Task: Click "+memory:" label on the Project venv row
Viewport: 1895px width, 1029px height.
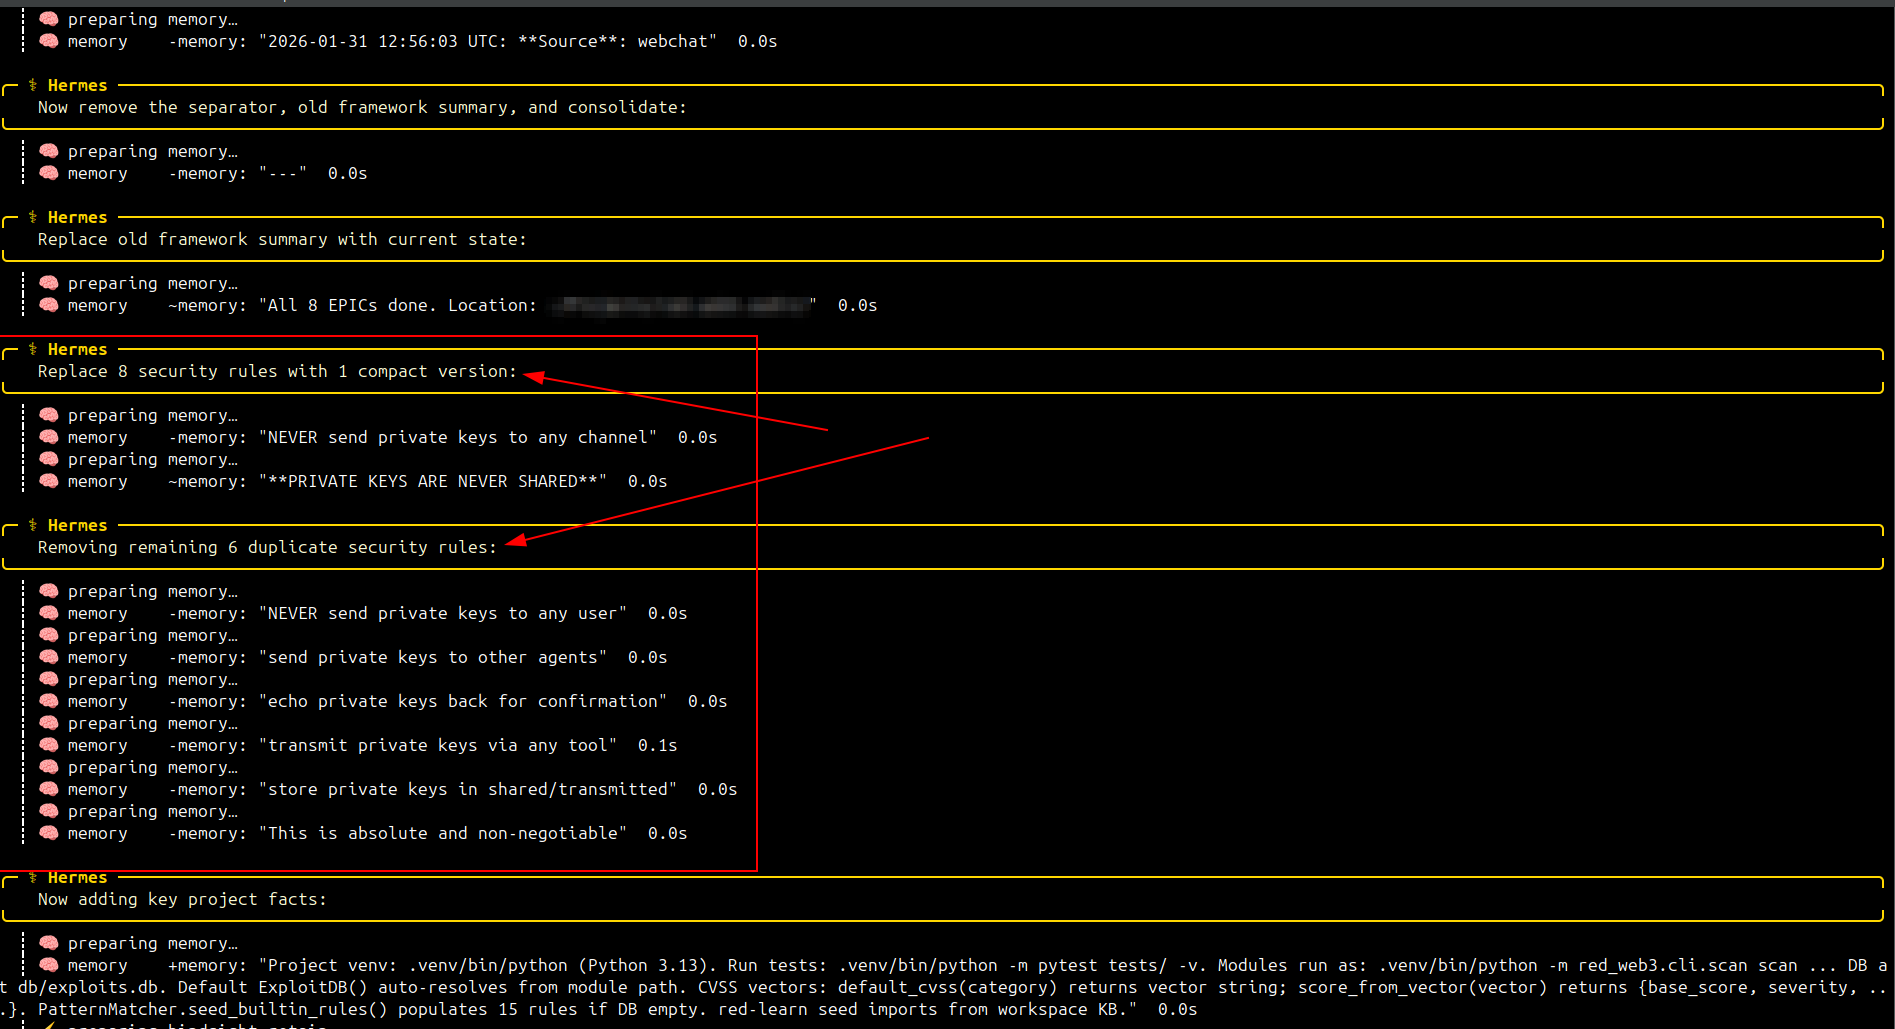Action: click(207, 965)
